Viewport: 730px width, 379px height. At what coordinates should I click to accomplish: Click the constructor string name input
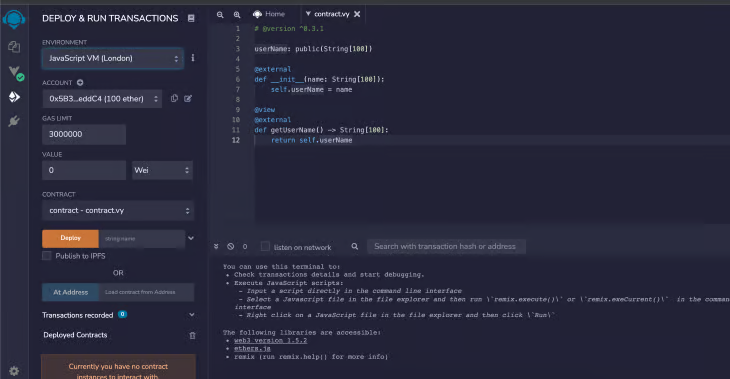coord(142,238)
